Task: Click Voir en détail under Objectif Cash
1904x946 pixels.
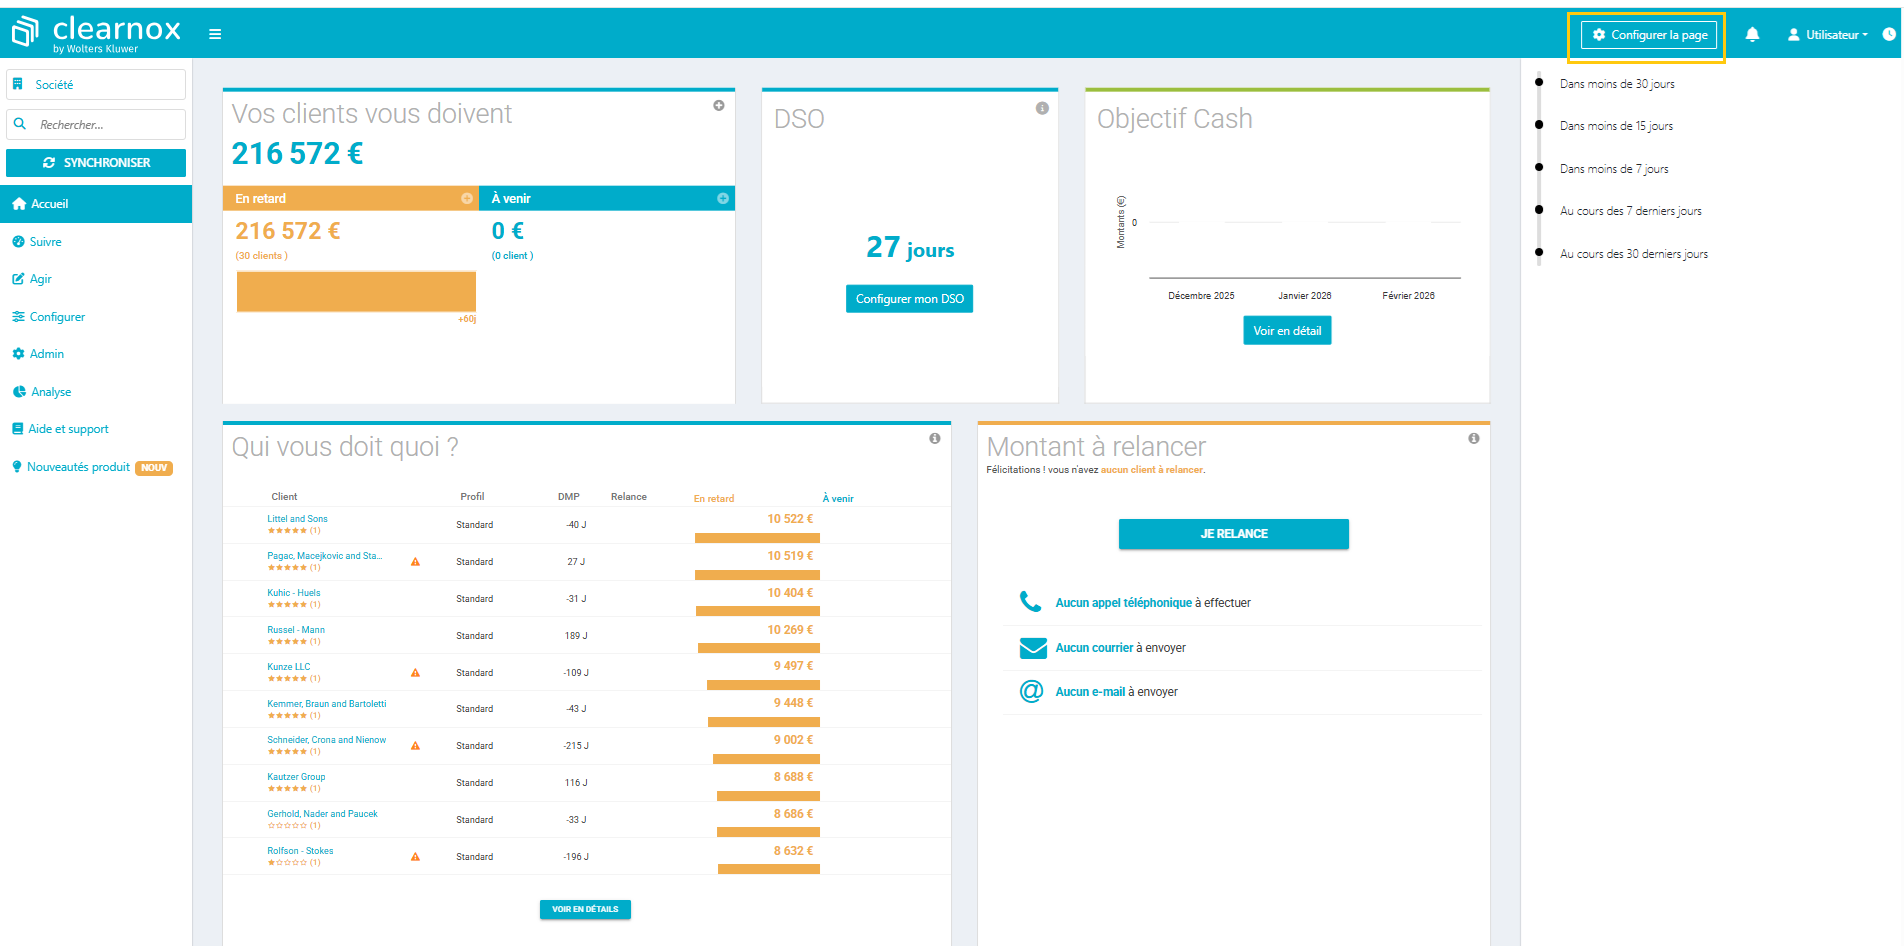Action: [1287, 331]
